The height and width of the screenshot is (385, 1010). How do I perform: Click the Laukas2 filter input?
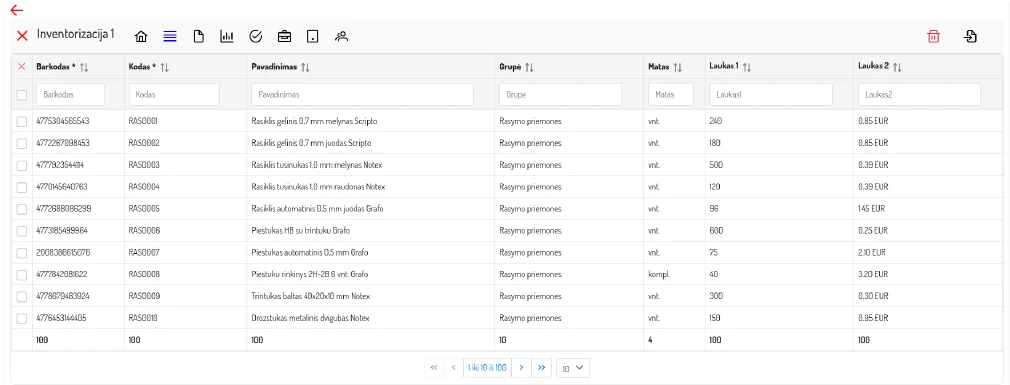(920, 95)
